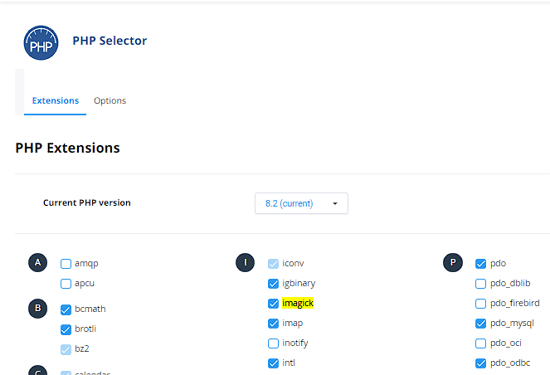Open the PHP version dropdown
This screenshot has width=550, height=375.
point(301,203)
